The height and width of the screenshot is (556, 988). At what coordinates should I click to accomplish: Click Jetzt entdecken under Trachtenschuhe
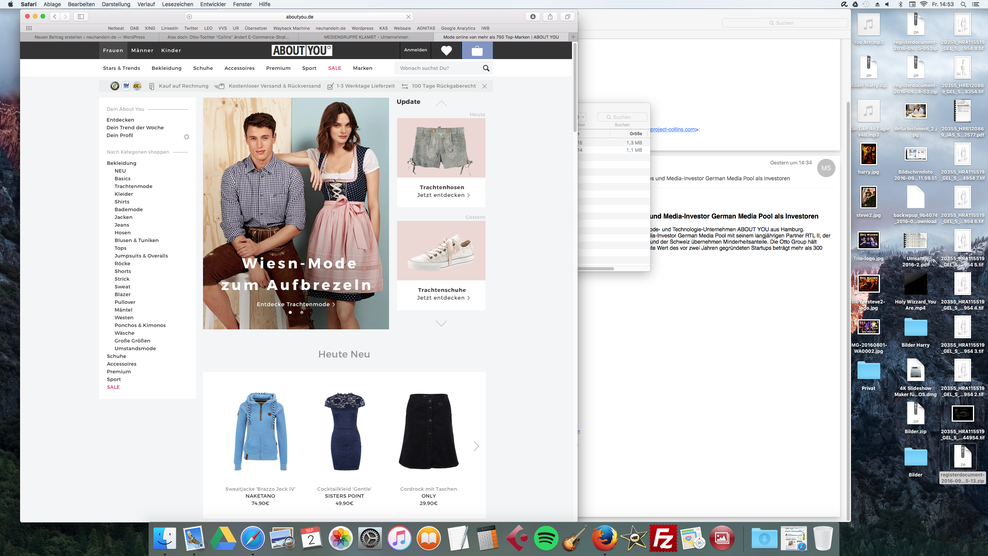(x=443, y=298)
